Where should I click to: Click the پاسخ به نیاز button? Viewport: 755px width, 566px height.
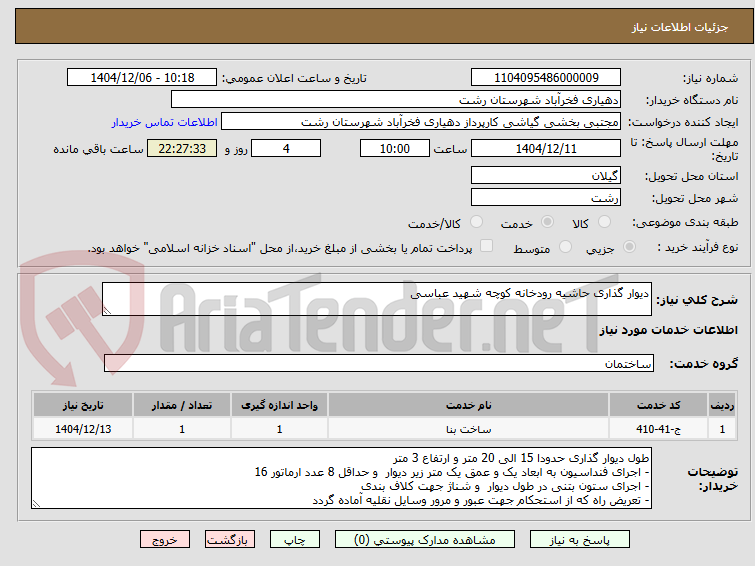point(580,540)
